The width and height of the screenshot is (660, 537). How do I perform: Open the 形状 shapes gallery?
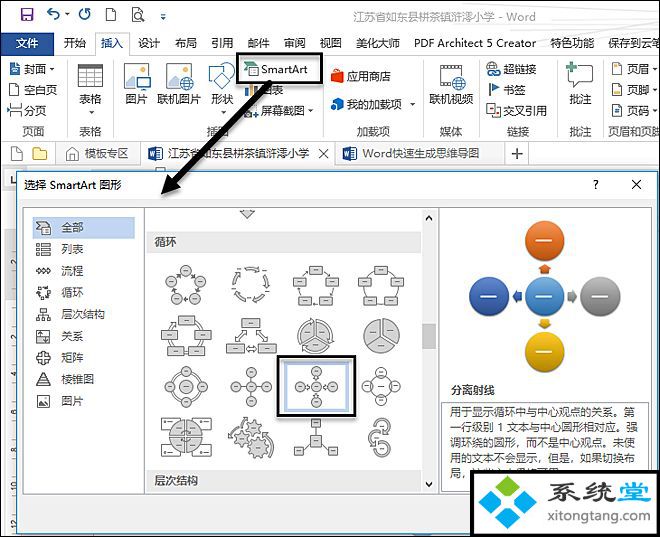point(222,89)
